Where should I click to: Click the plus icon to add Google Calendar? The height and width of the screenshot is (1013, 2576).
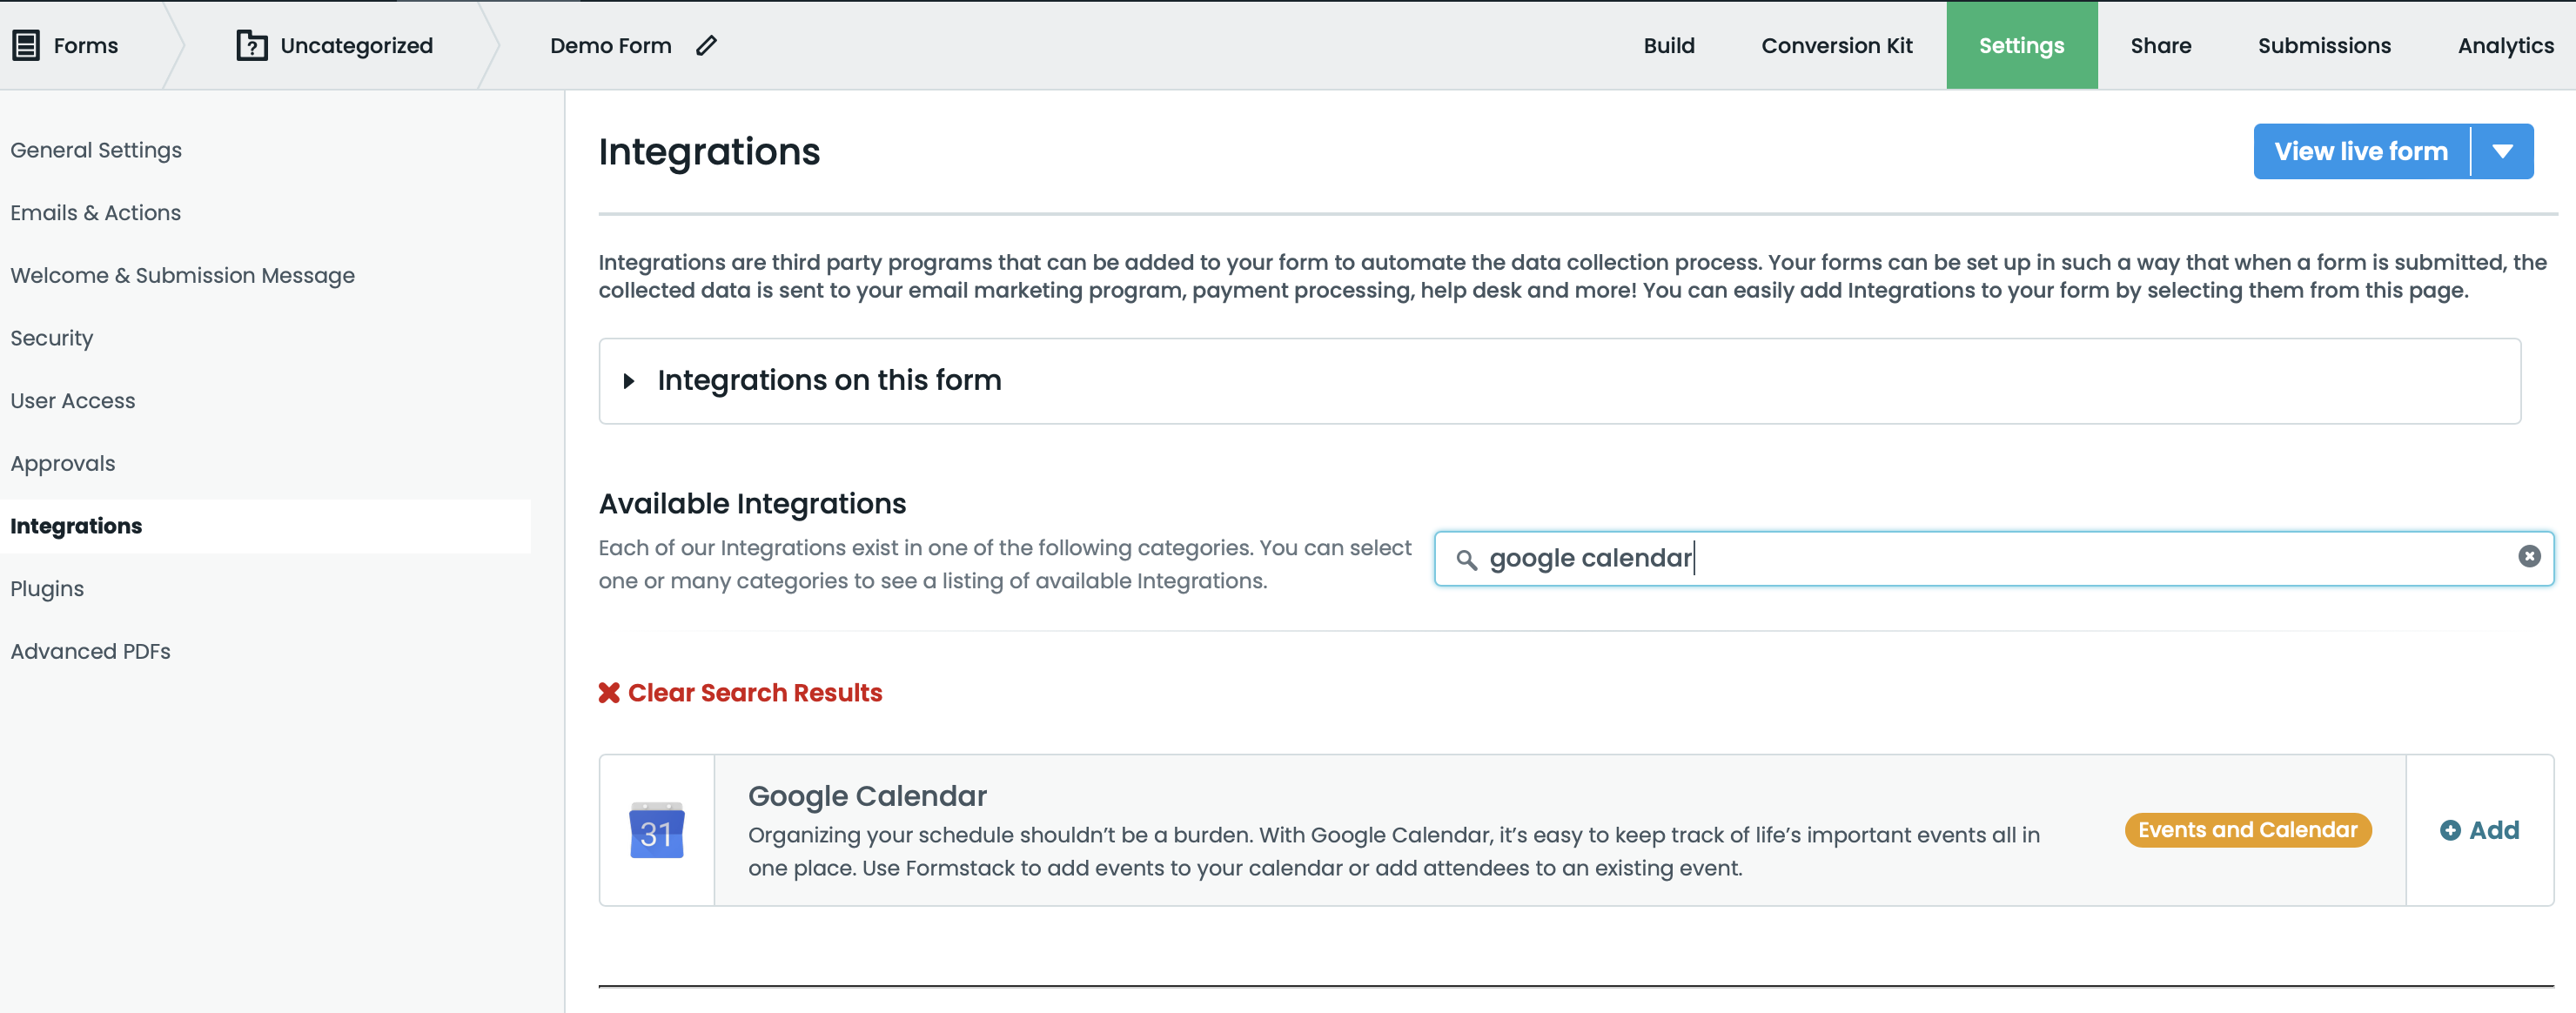tap(2450, 831)
